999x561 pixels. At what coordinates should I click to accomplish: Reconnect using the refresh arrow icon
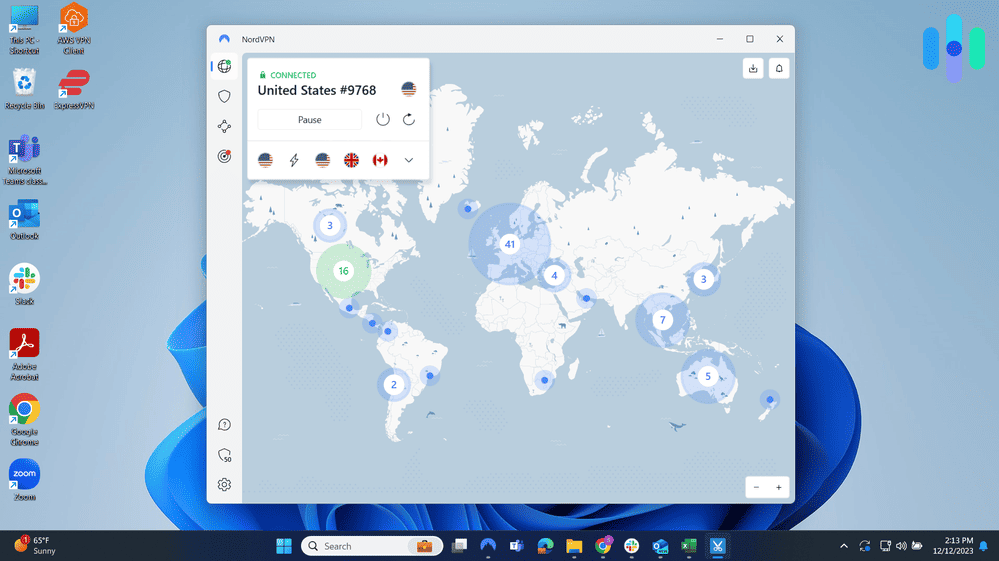click(x=408, y=120)
